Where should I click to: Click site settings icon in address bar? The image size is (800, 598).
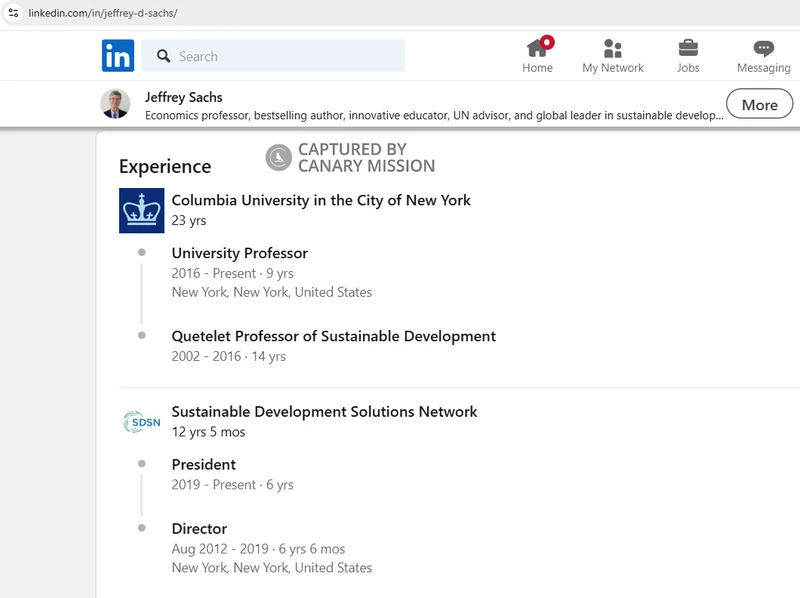click(x=13, y=13)
